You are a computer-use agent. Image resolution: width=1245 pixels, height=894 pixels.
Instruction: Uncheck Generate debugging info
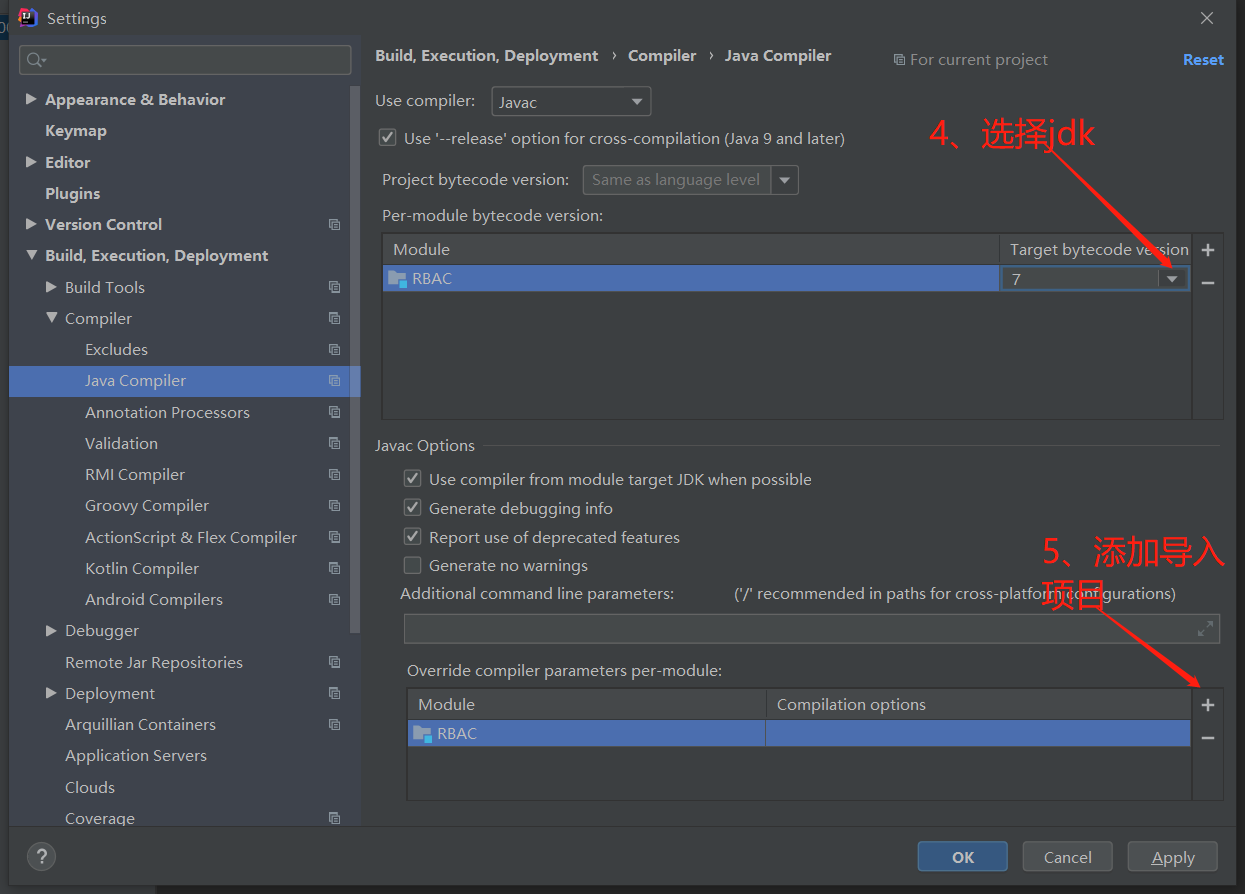click(x=412, y=508)
